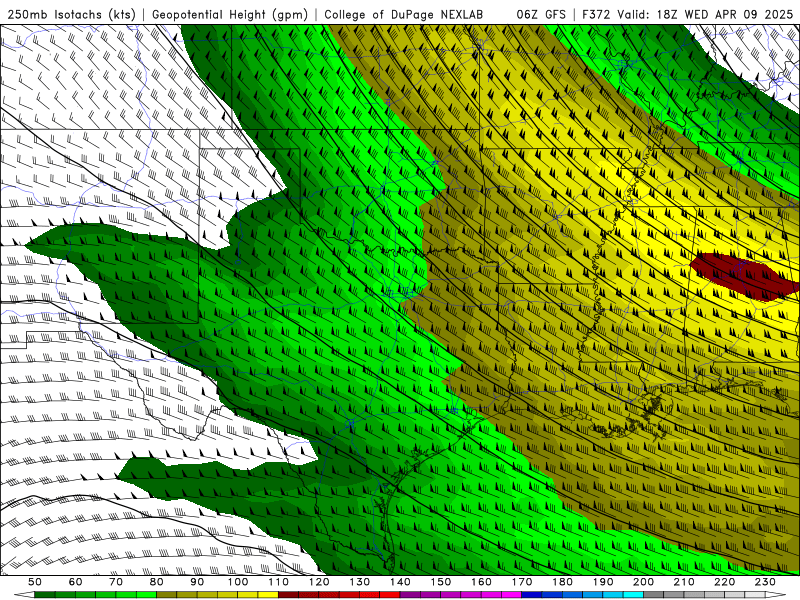The width and height of the screenshot is (800, 600).
Task: Select the 140 label on the color scale
Action: pyautogui.click(x=400, y=582)
